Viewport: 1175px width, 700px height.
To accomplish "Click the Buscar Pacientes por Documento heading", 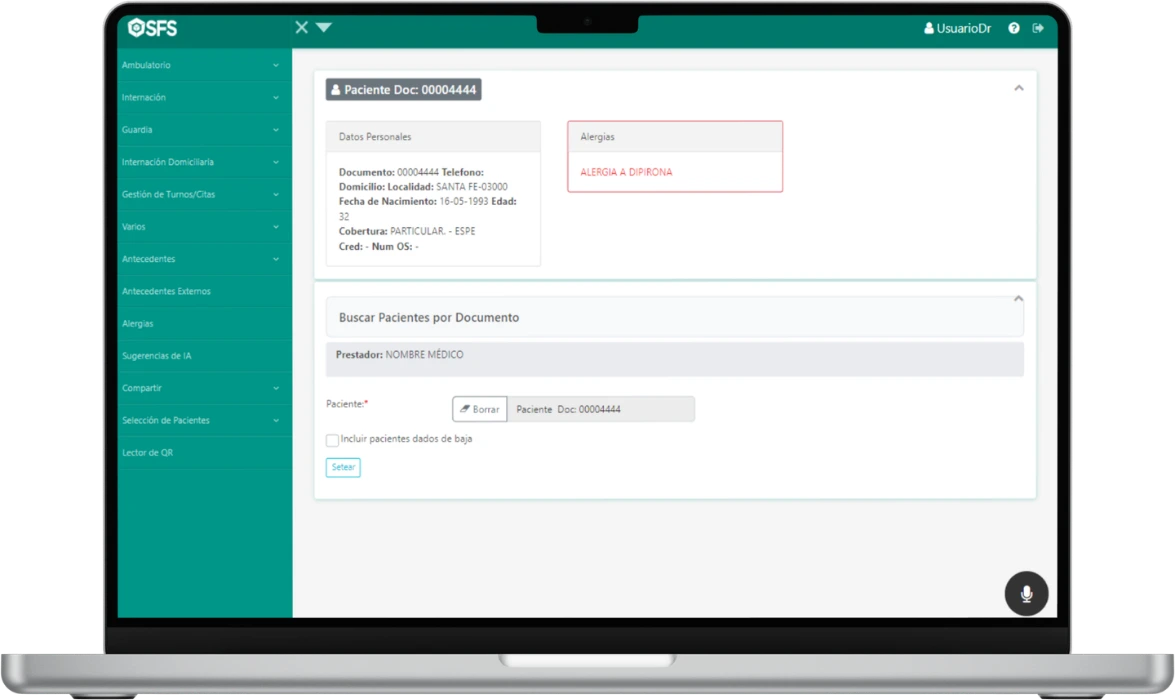I will point(429,318).
